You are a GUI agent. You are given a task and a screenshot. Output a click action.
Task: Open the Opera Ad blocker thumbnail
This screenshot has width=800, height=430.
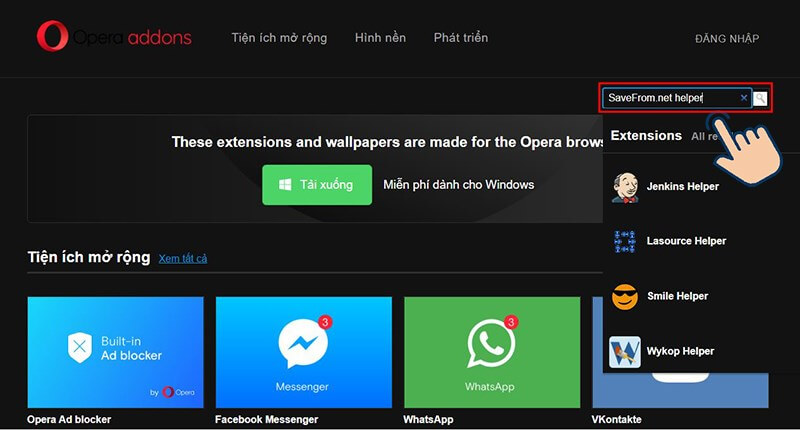click(115, 352)
